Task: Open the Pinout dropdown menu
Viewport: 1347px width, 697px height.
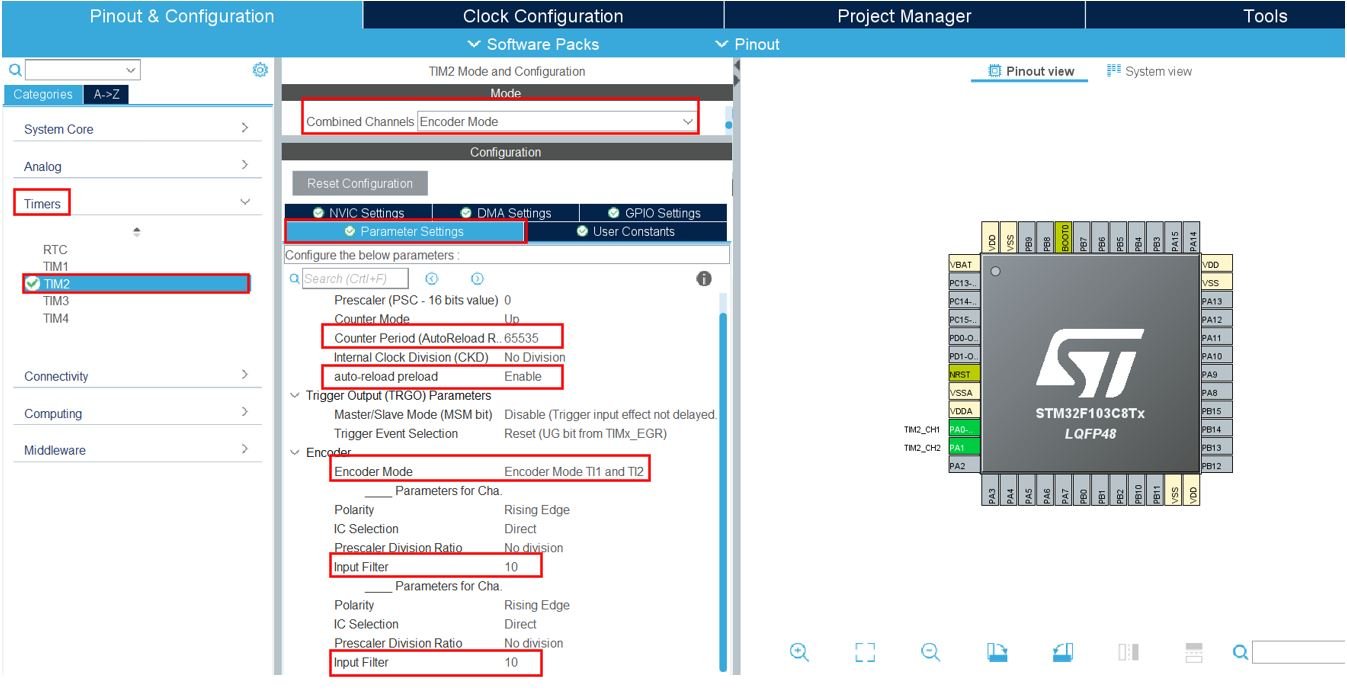Action: pyautogui.click(x=747, y=44)
